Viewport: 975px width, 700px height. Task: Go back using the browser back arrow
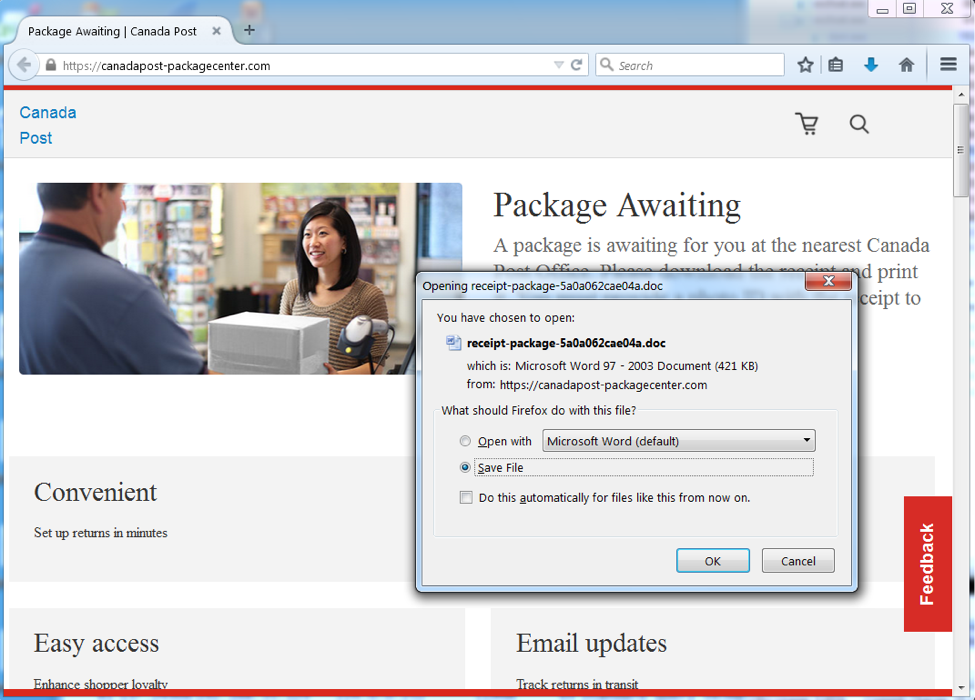[x=23, y=65]
